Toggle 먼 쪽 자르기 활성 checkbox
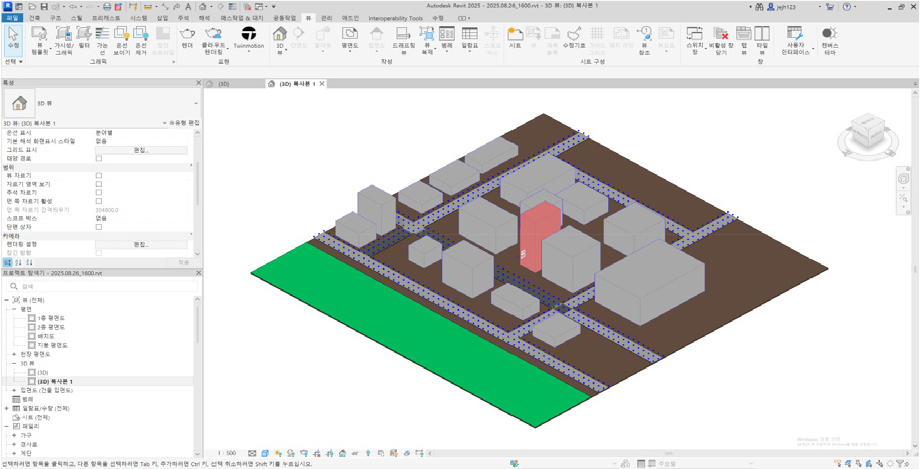The width and height of the screenshot is (920, 469). click(x=99, y=201)
